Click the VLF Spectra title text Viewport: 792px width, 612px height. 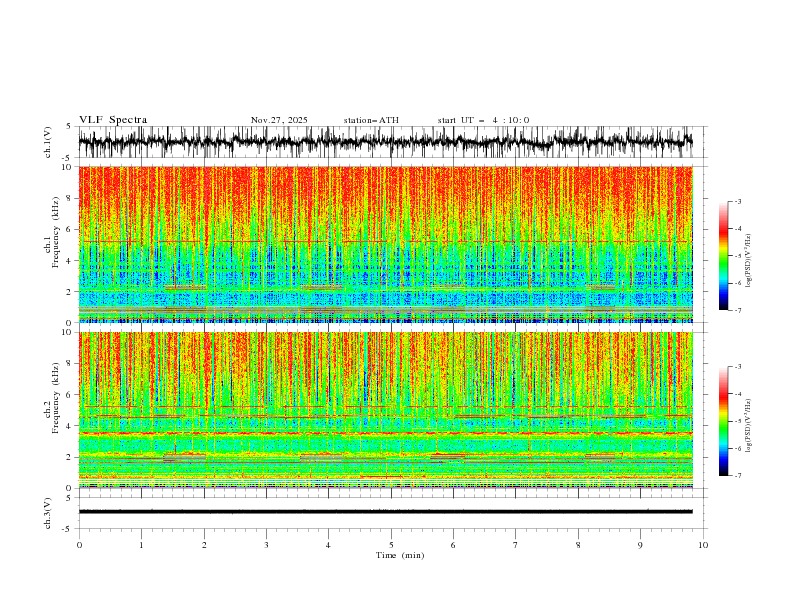pyautogui.click(x=113, y=120)
